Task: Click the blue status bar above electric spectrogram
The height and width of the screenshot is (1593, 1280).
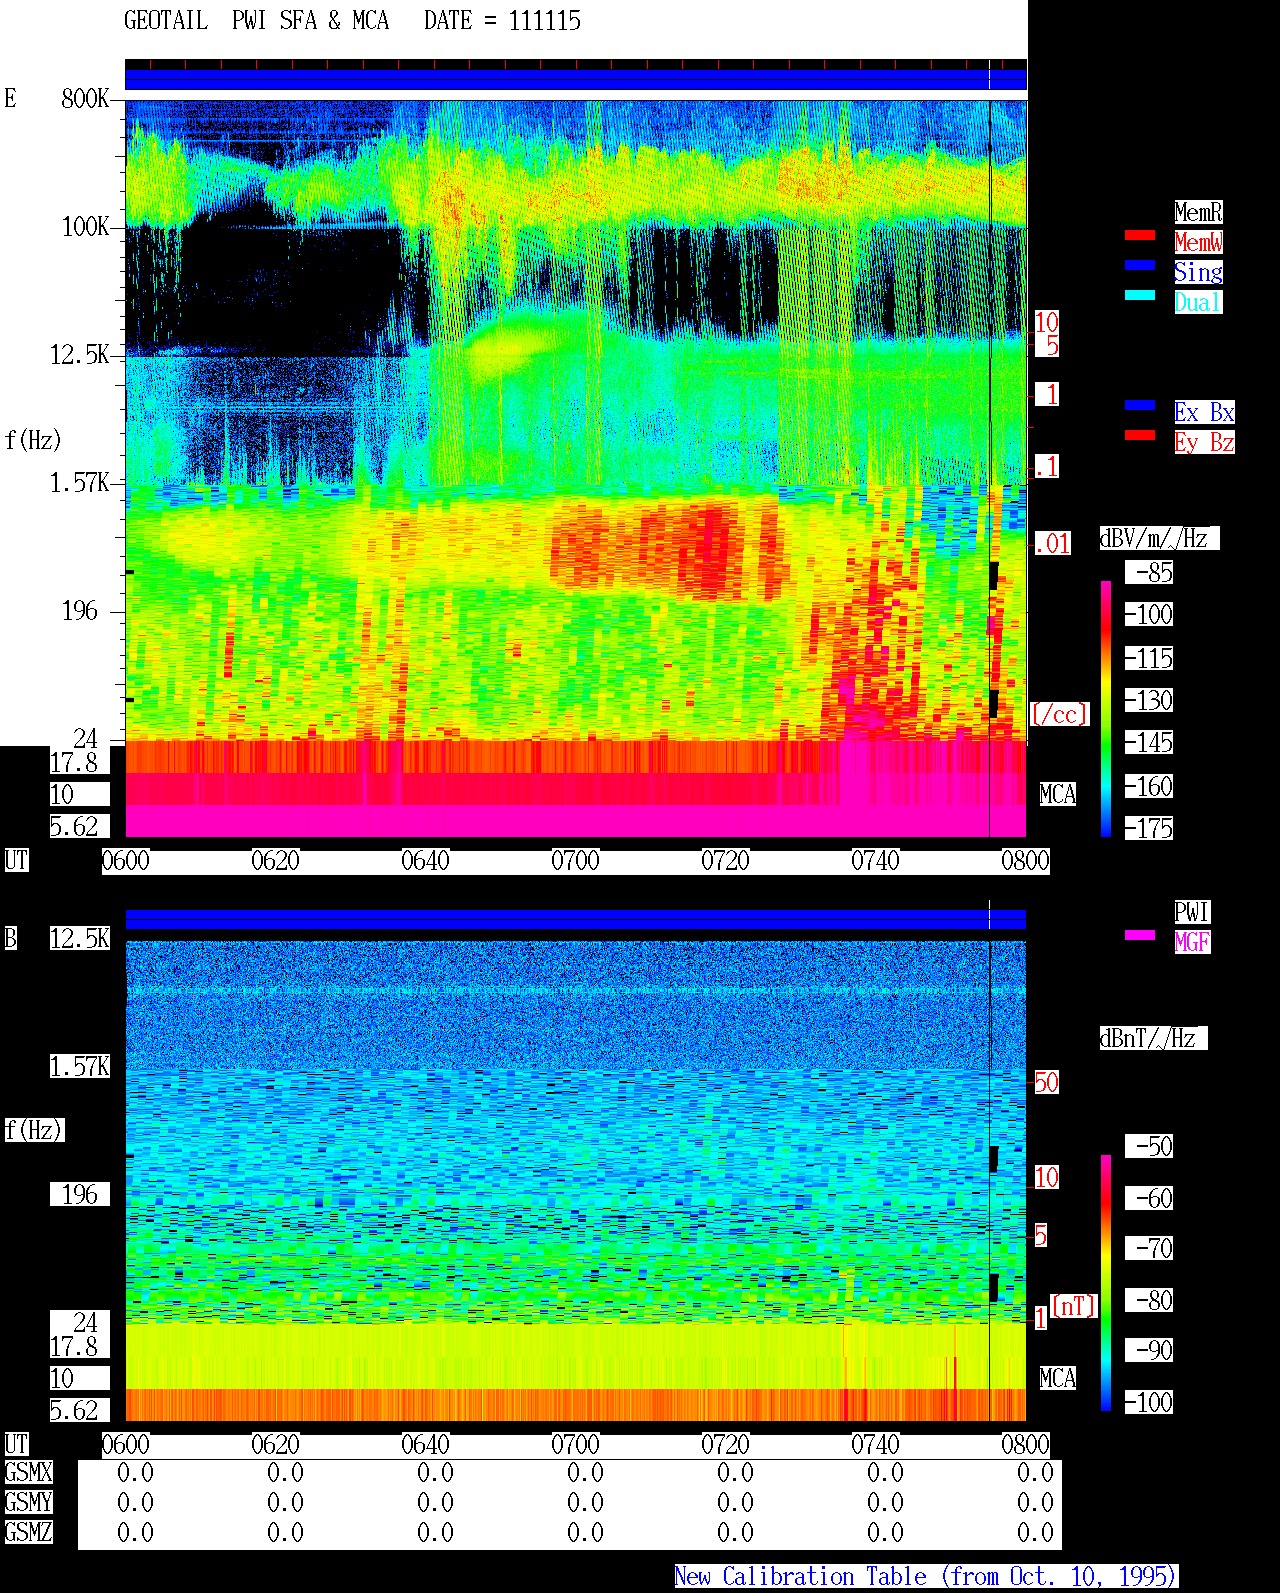Action: [x=576, y=79]
